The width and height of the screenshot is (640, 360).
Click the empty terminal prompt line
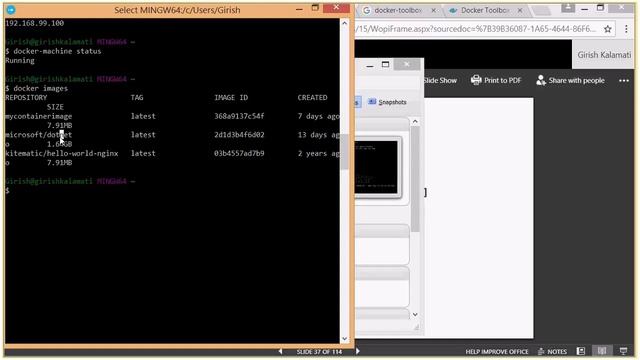[7, 191]
